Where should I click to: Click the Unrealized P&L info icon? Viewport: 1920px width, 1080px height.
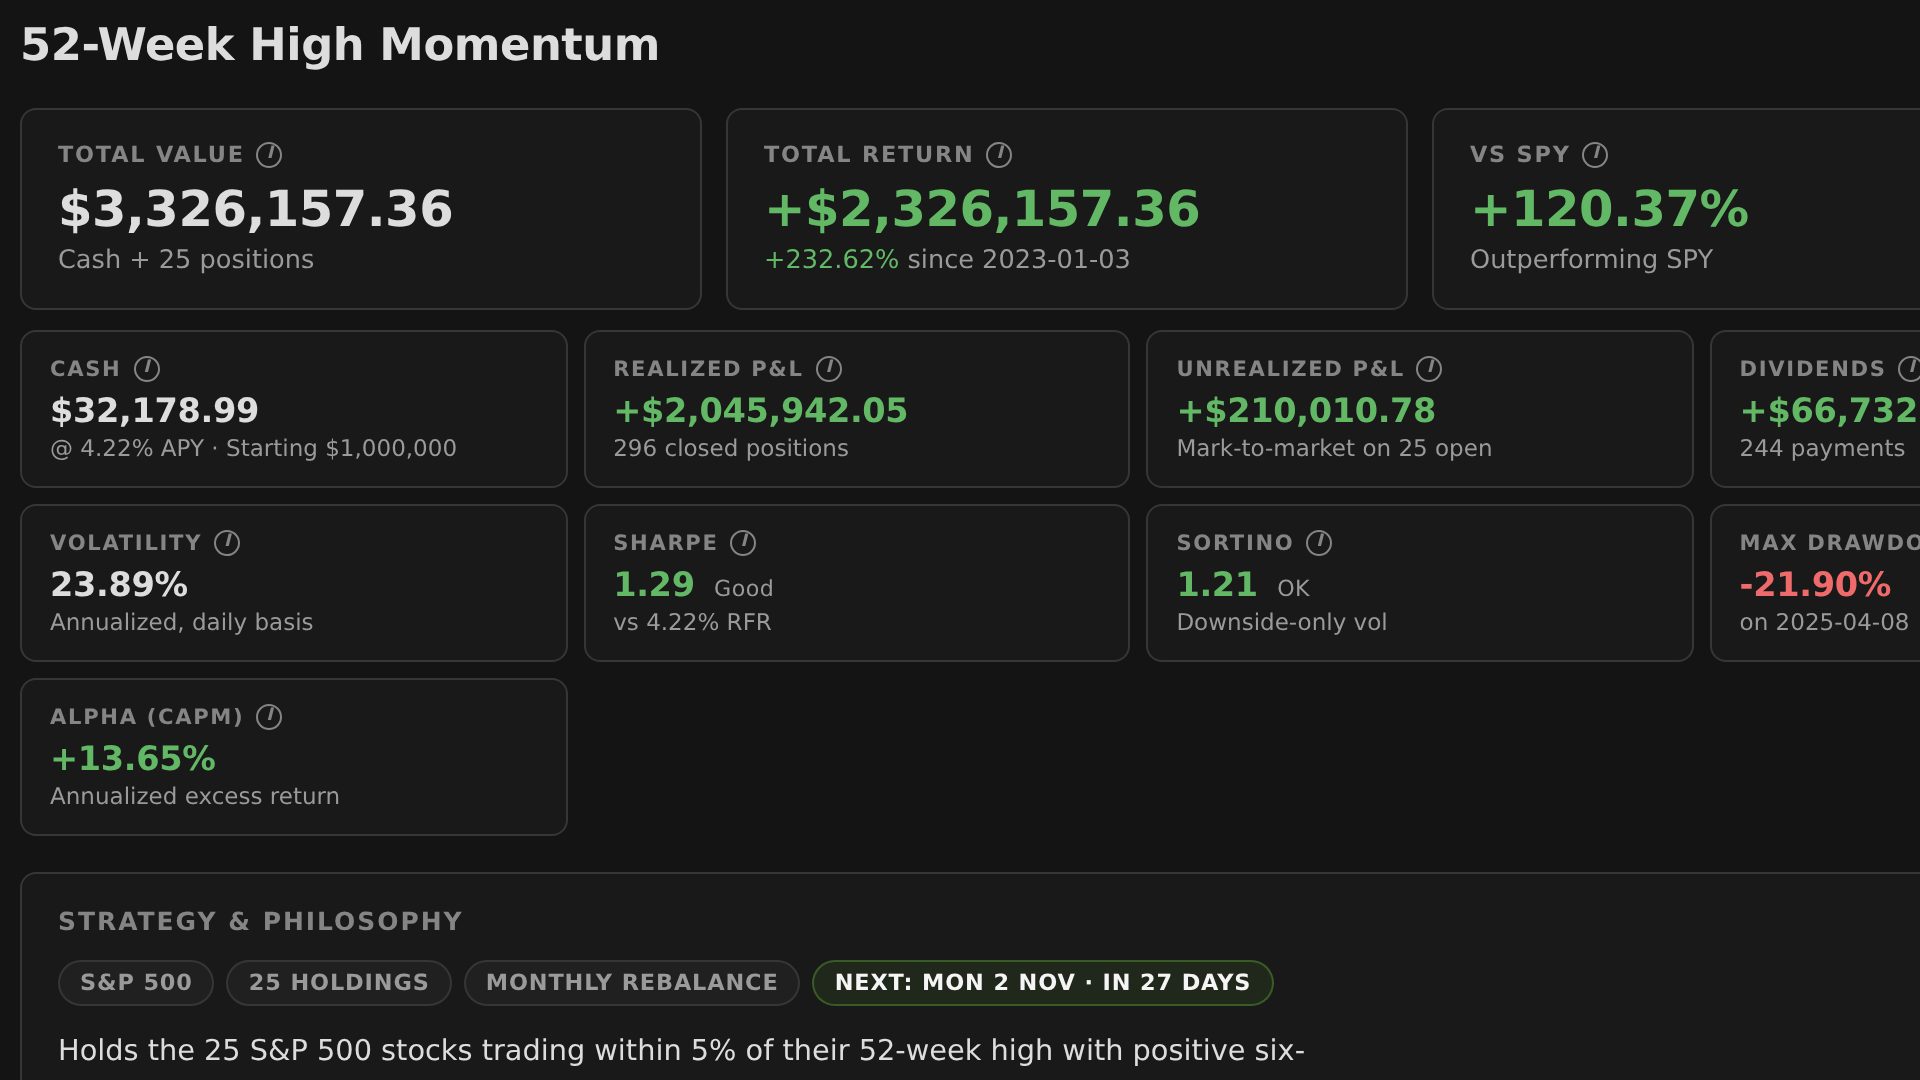(1429, 369)
